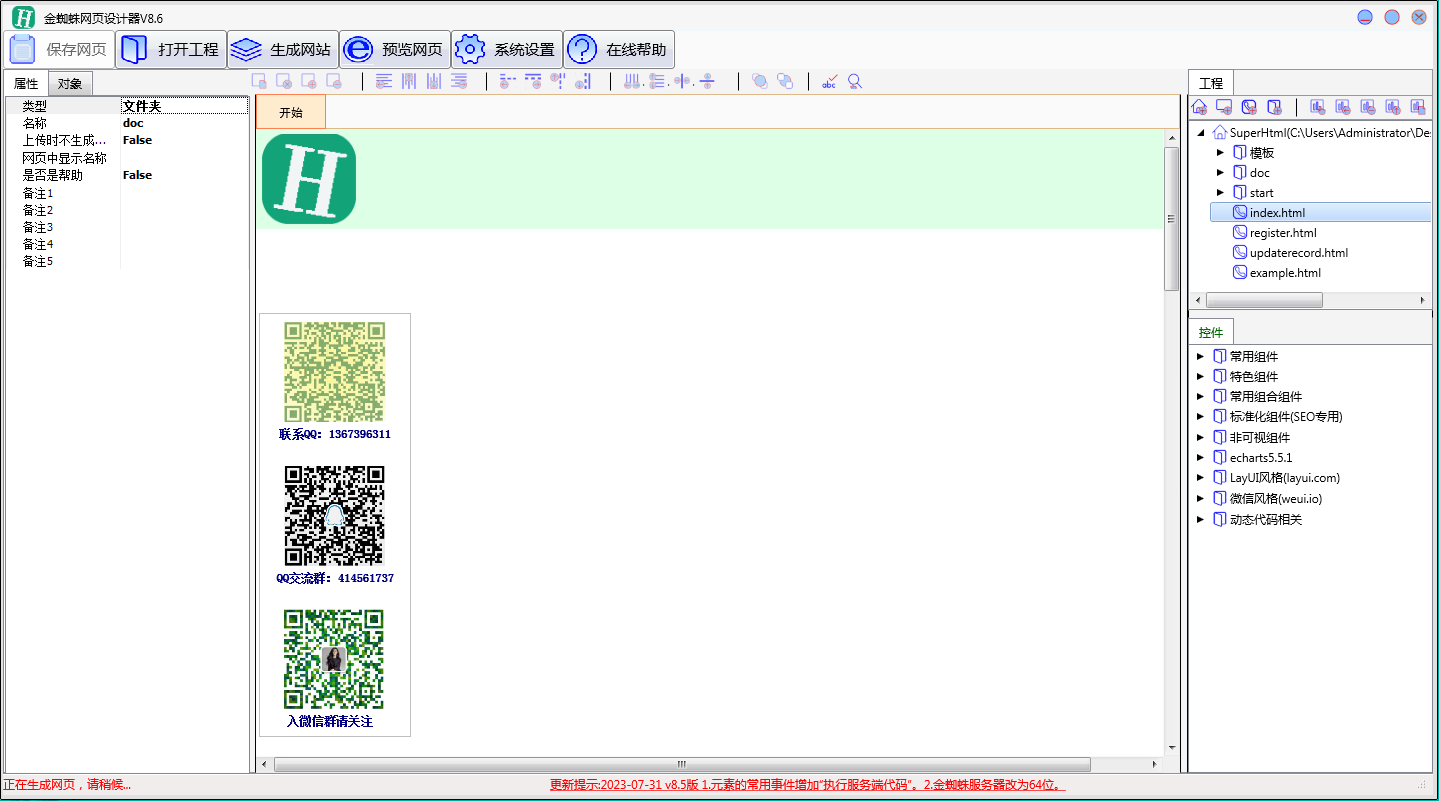Viewport: 1439px width, 801px height.
Task: Click the canvas horizontal scrollbar thumb
Action: click(x=682, y=764)
